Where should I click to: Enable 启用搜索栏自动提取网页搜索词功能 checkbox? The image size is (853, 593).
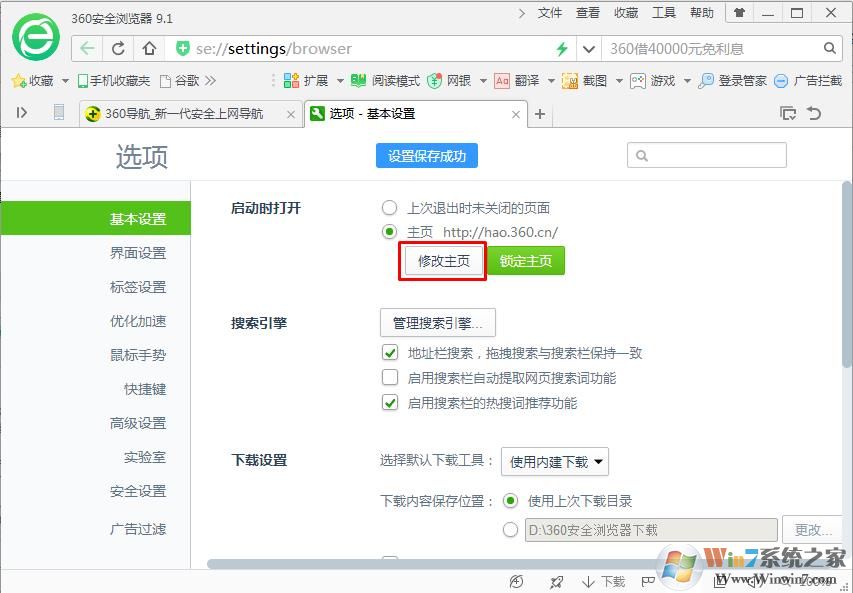pyautogui.click(x=390, y=378)
